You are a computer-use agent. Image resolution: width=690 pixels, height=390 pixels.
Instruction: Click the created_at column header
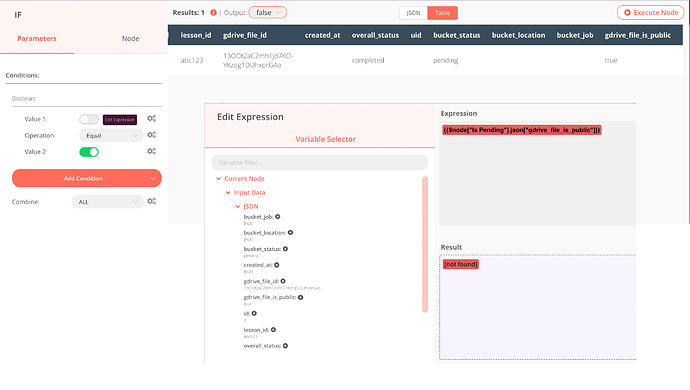[x=323, y=35]
